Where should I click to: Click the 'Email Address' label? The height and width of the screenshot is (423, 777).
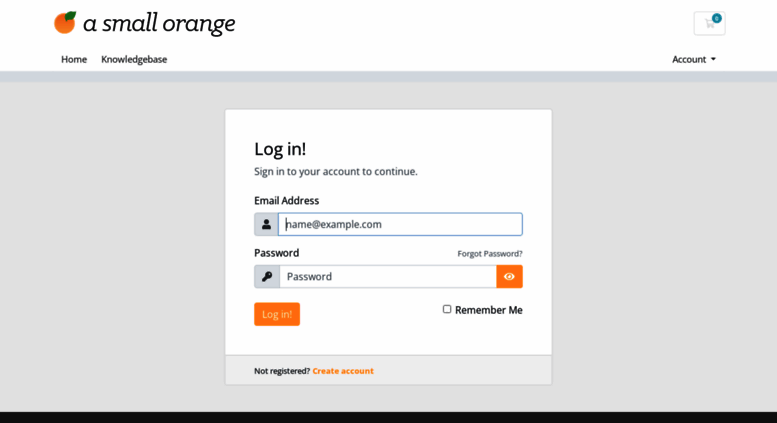(x=286, y=201)
